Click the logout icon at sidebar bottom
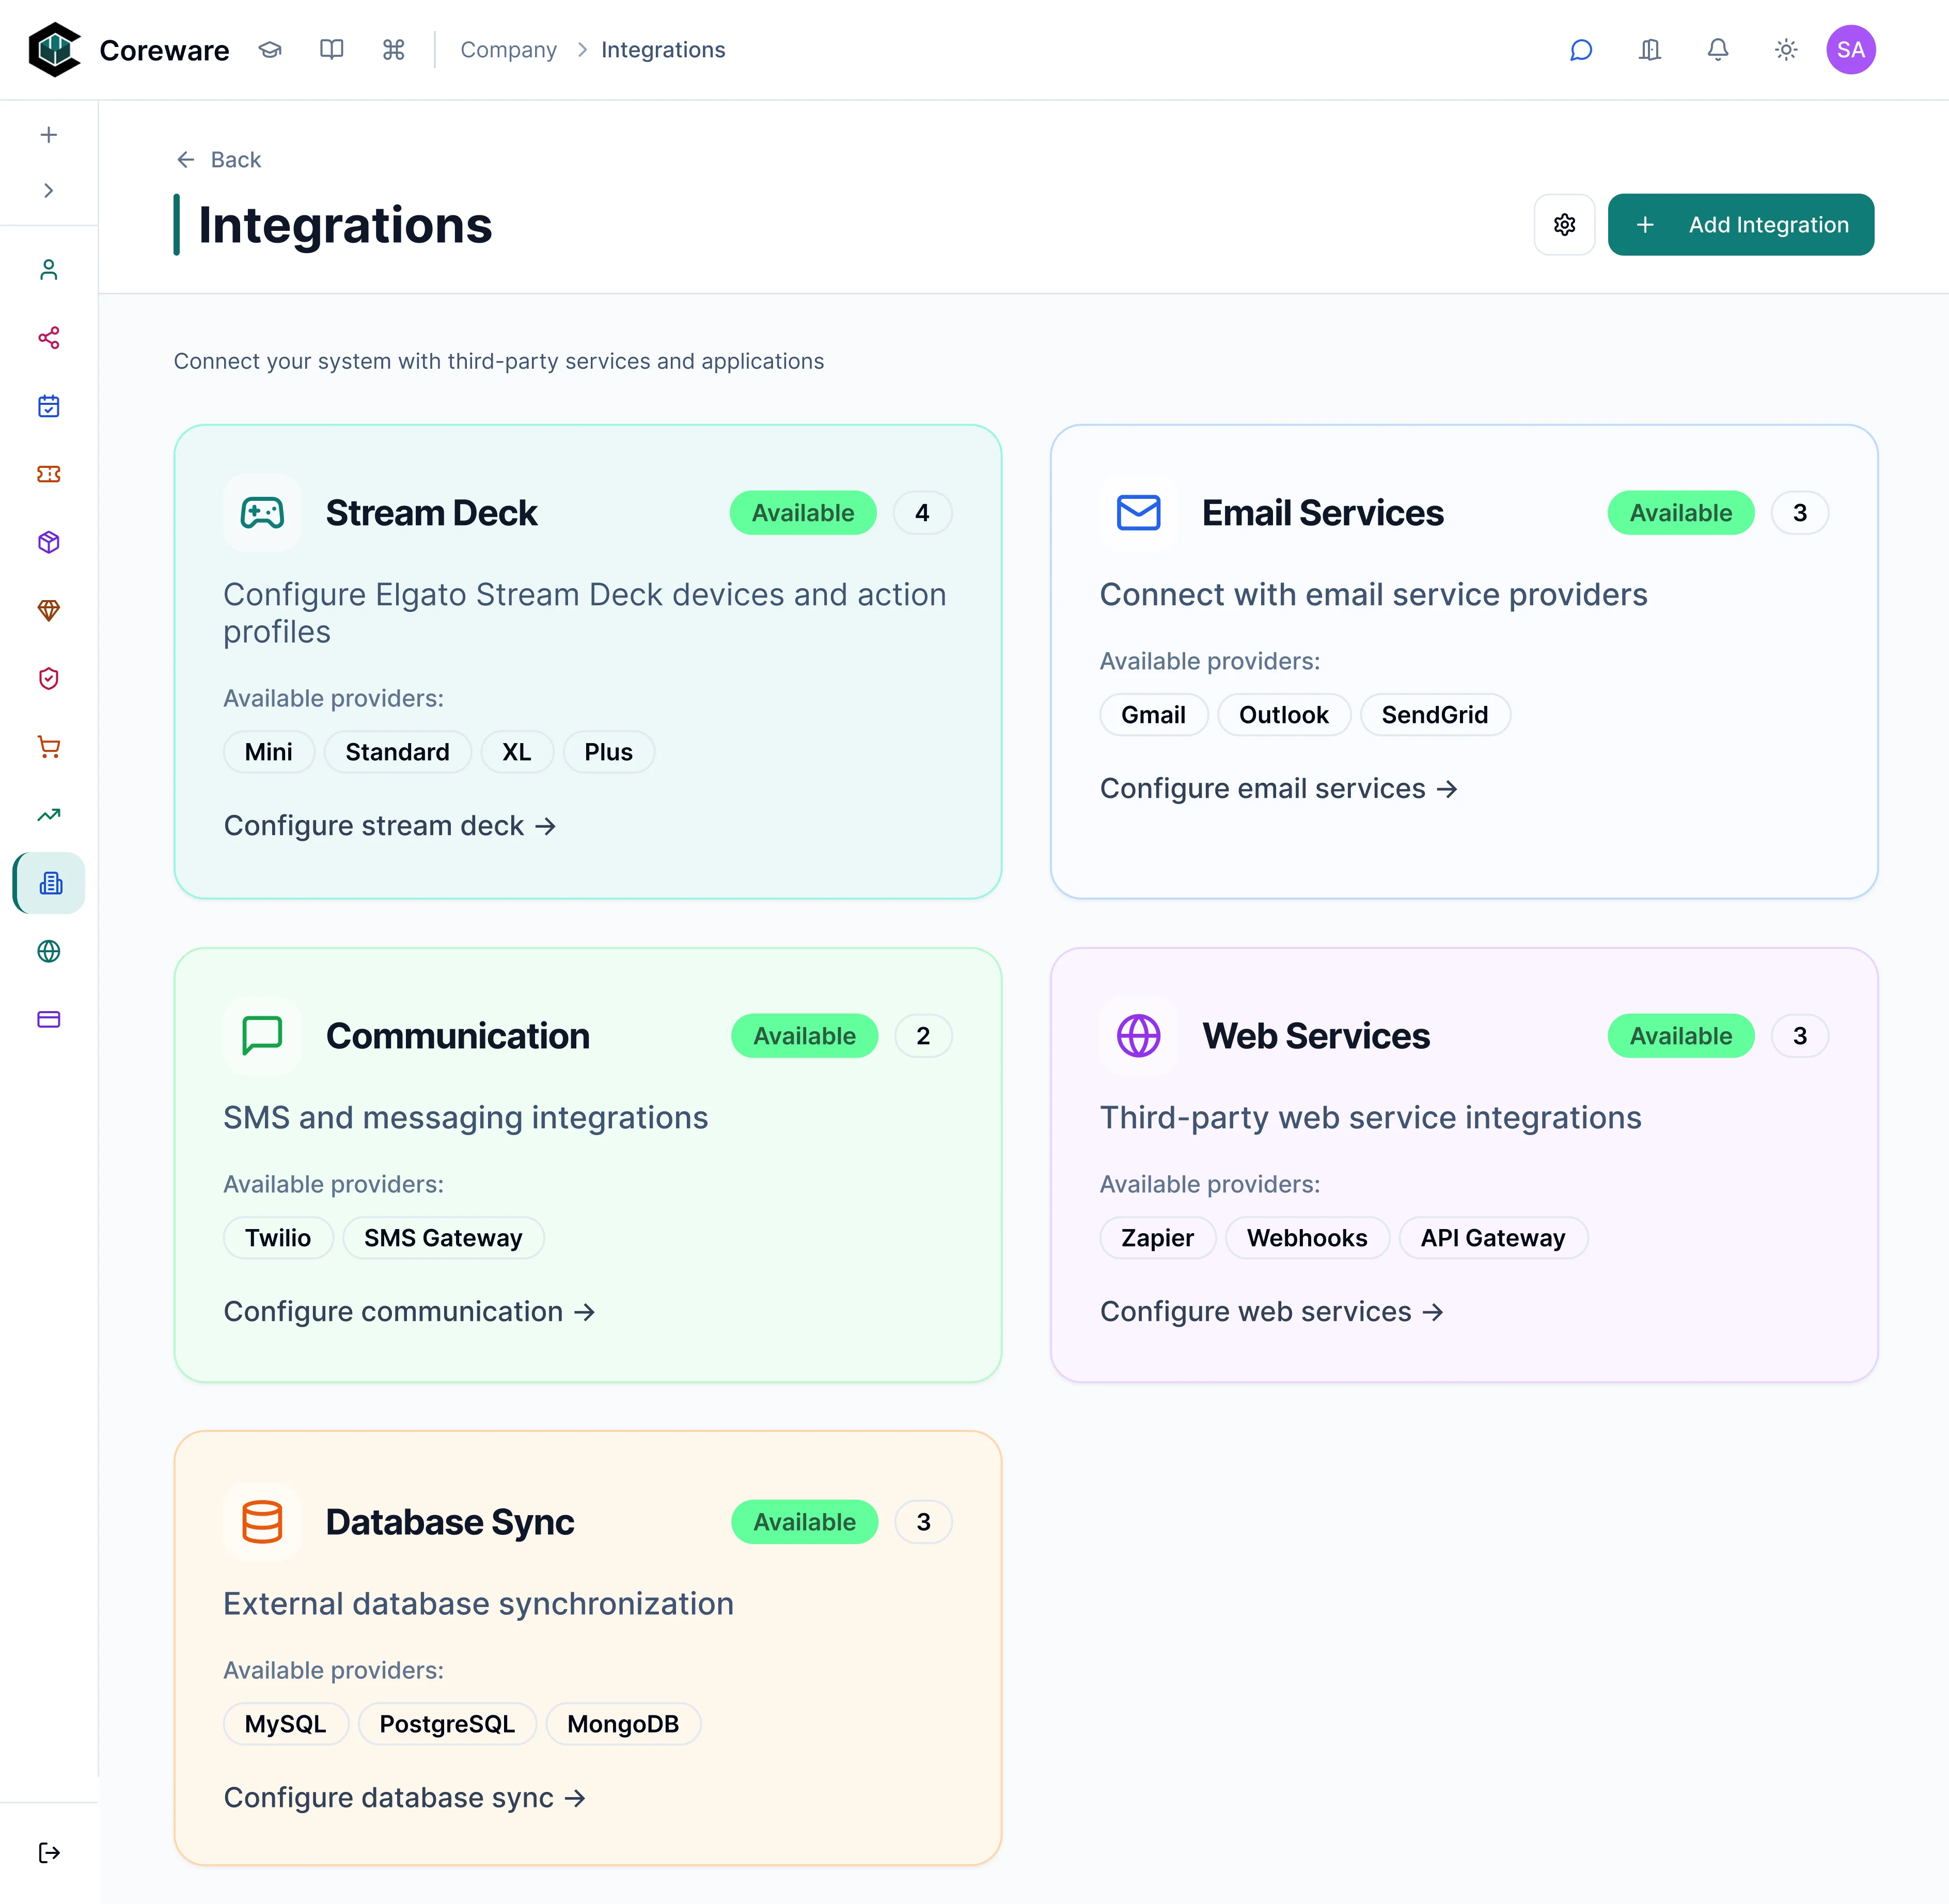Viewport: 1949px width, 1904px height. [49, 1853]
